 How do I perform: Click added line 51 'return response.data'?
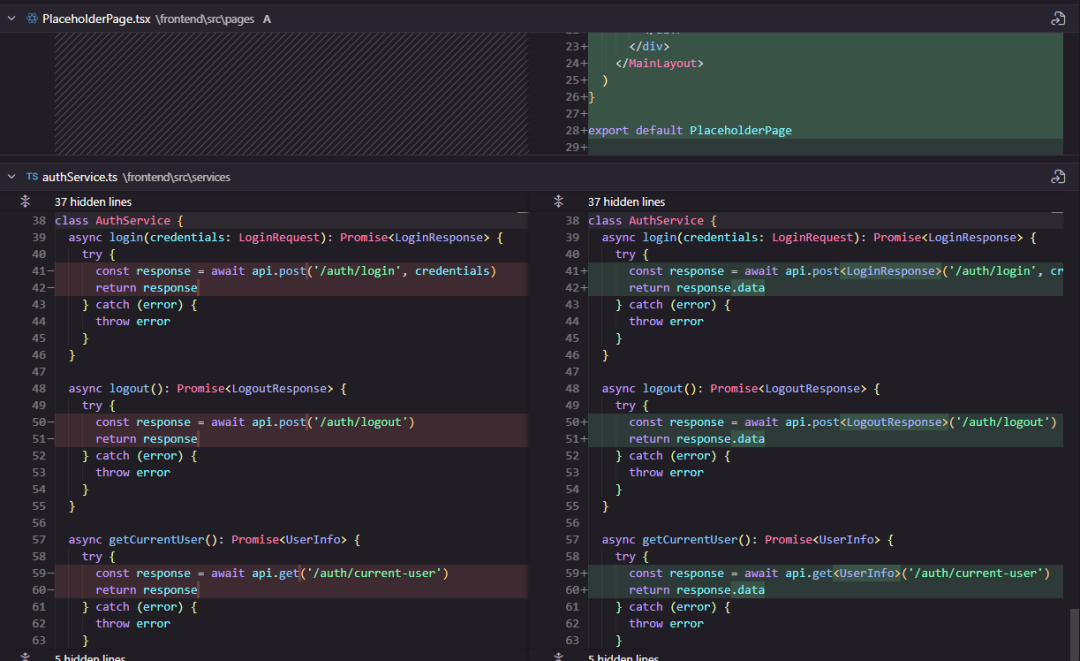pos(825,439)
